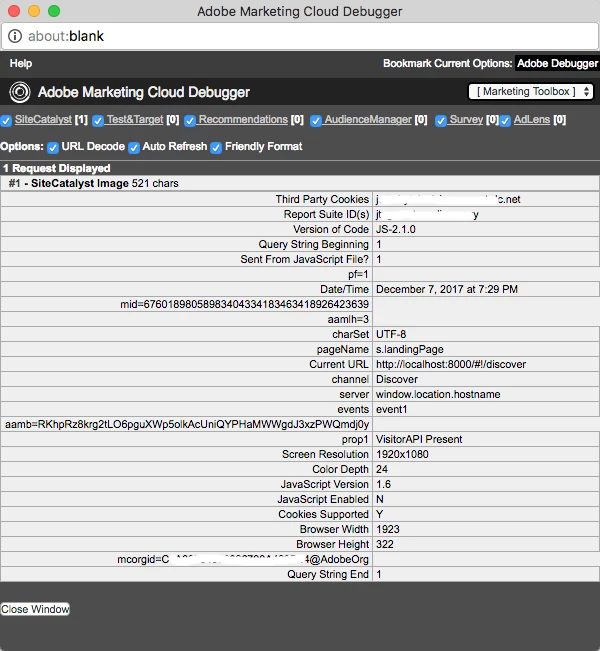Click the Third Party Cookies label

pyautogui.click(x=322, y=199)
